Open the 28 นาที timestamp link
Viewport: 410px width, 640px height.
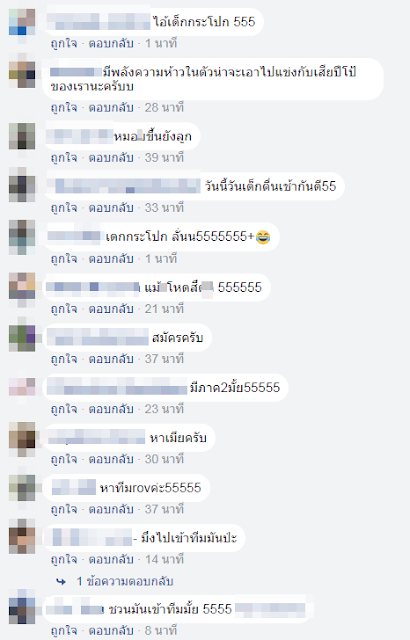pyautogui.click(x=164, y=108)
